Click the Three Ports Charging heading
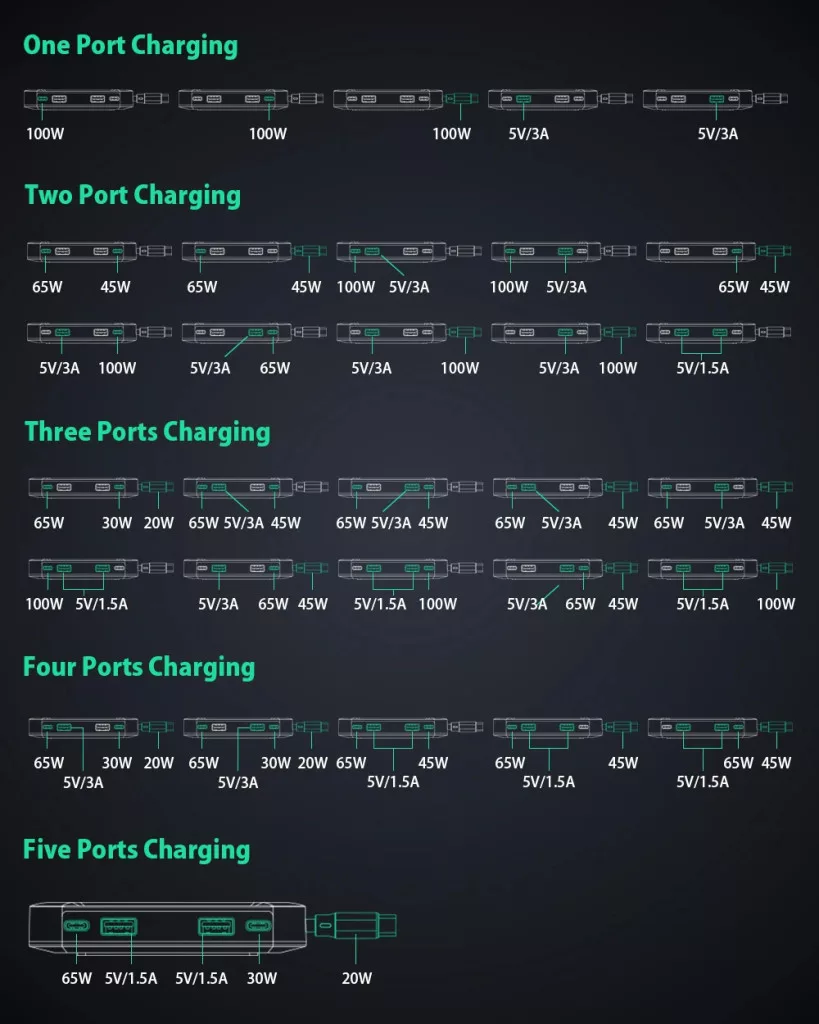Screen dimensions: 819x1024 pyautogui.click(x=147, y=432)
